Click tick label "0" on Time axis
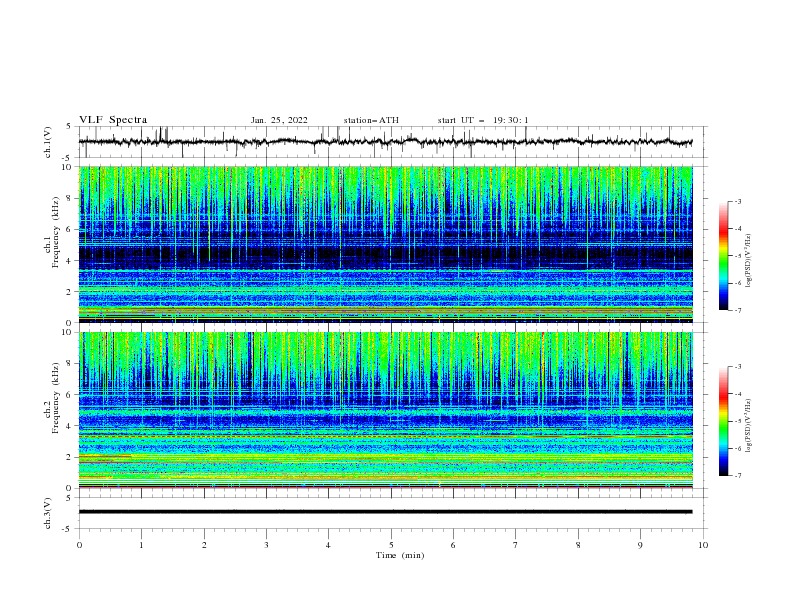This screenshot has height=612, width=792. tap(79, 545)
